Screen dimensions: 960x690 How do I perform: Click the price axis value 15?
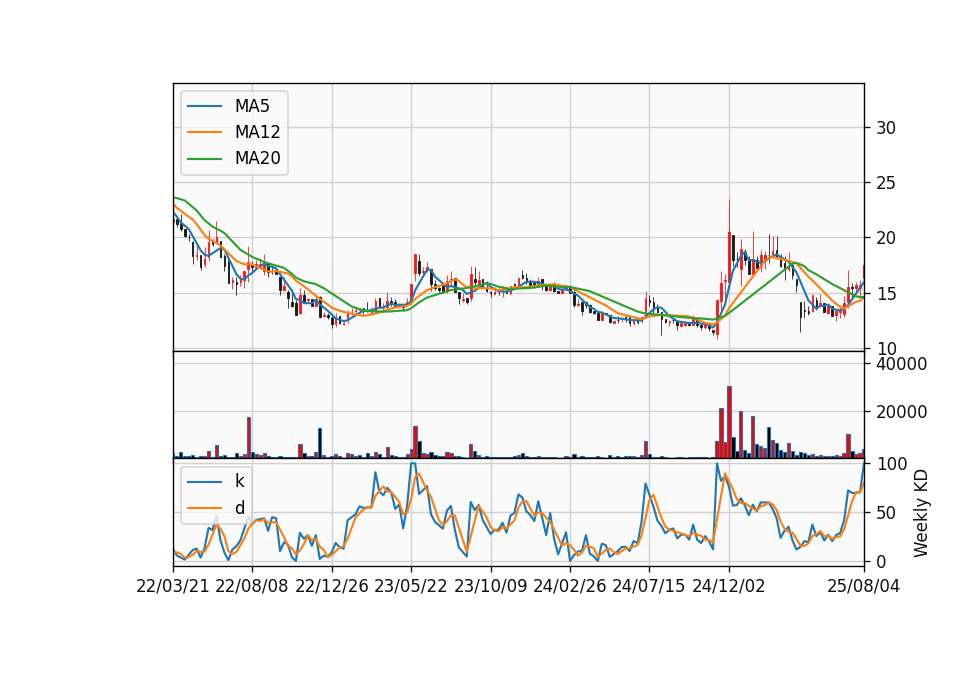(886, 294)
